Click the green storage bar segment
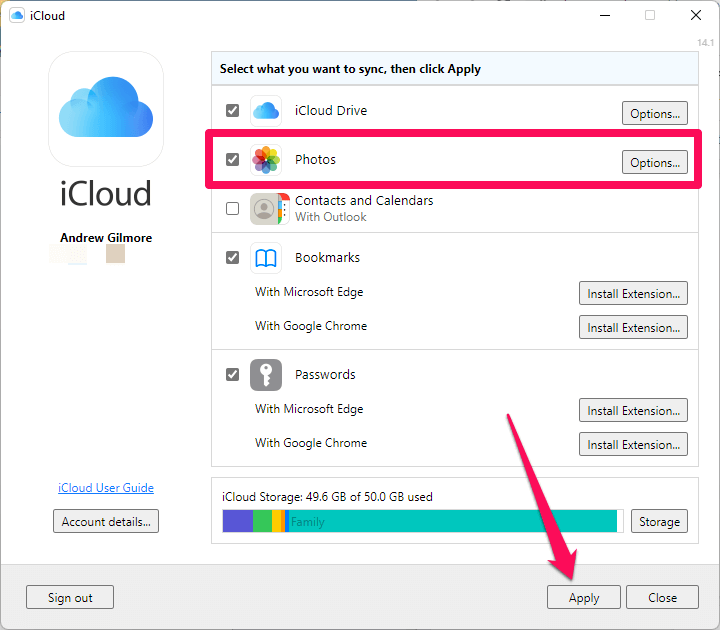 [262, 521]
